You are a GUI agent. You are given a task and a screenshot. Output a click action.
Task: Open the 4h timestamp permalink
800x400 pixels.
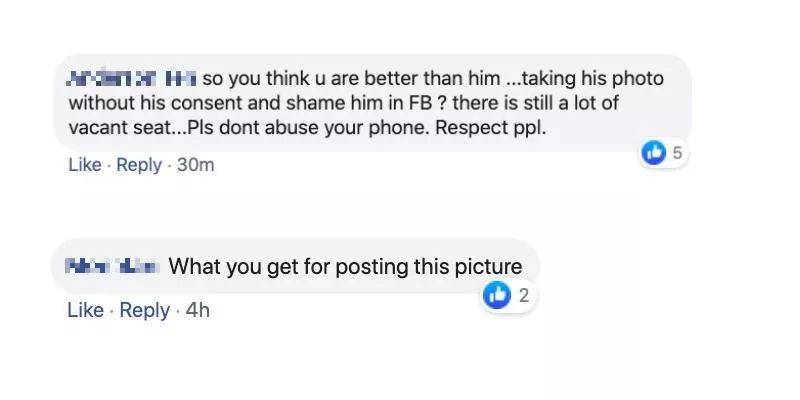click(x=197, y=310)
